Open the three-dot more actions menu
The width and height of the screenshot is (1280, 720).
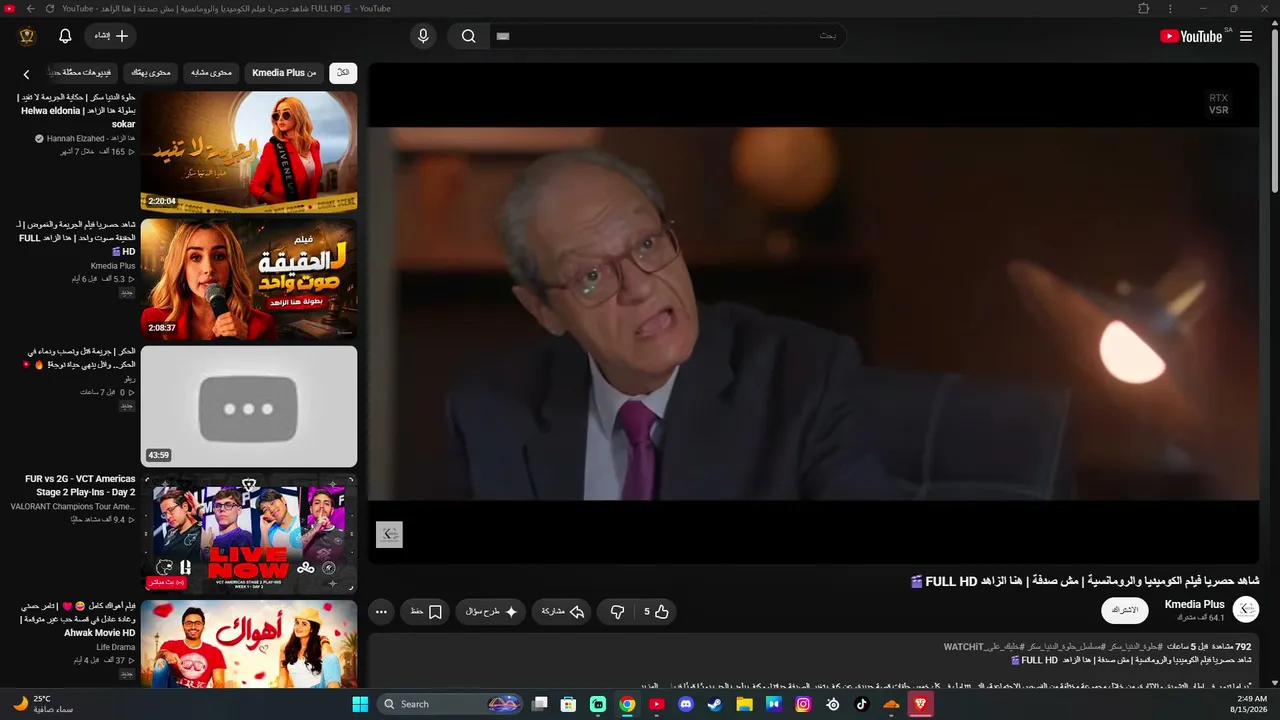pos(381,612)
